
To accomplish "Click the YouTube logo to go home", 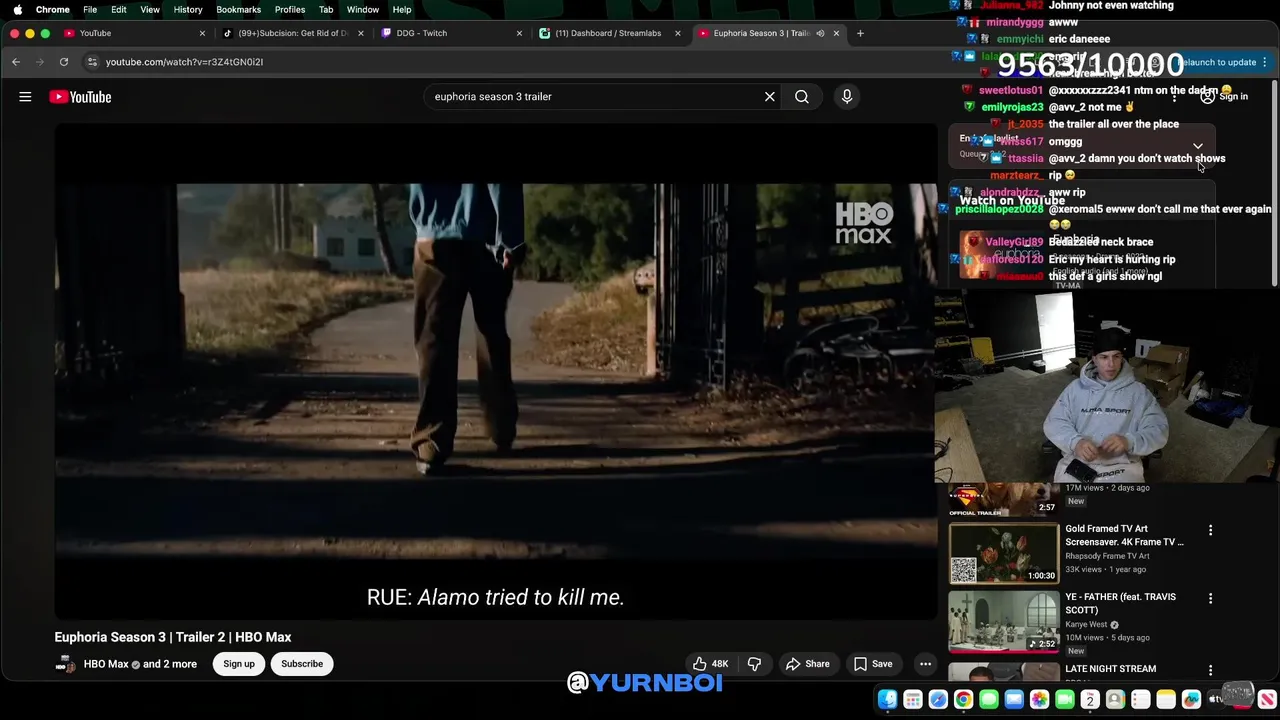I will click(80, 97).
